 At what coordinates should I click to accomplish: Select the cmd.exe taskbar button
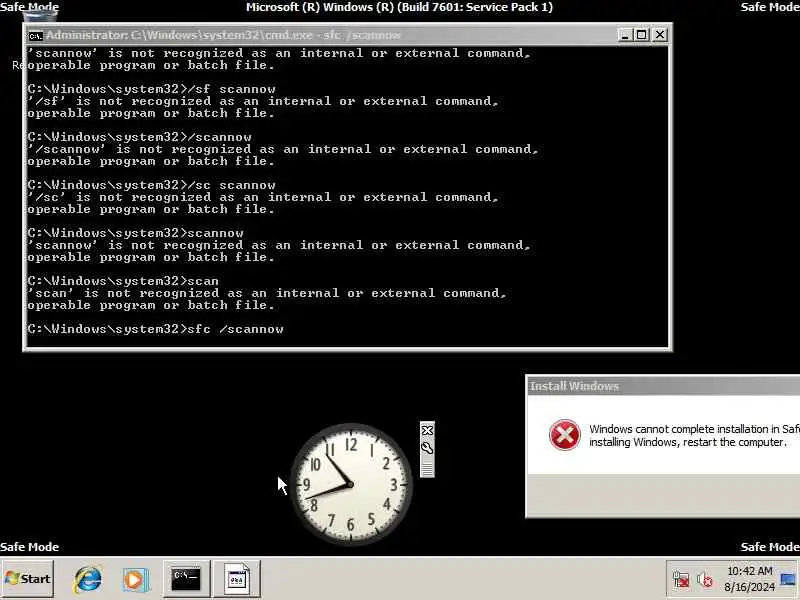pyautogui.click(x=186, y=579)
